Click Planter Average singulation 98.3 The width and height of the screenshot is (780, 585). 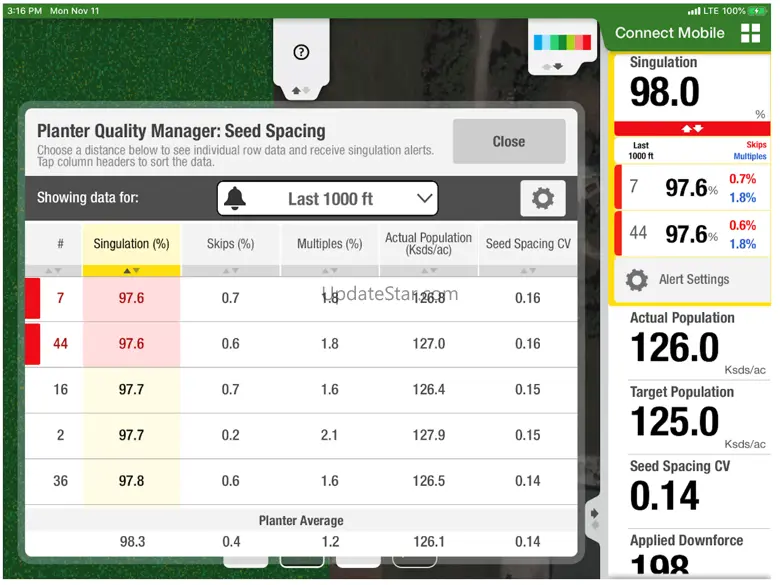click(132, 541)
